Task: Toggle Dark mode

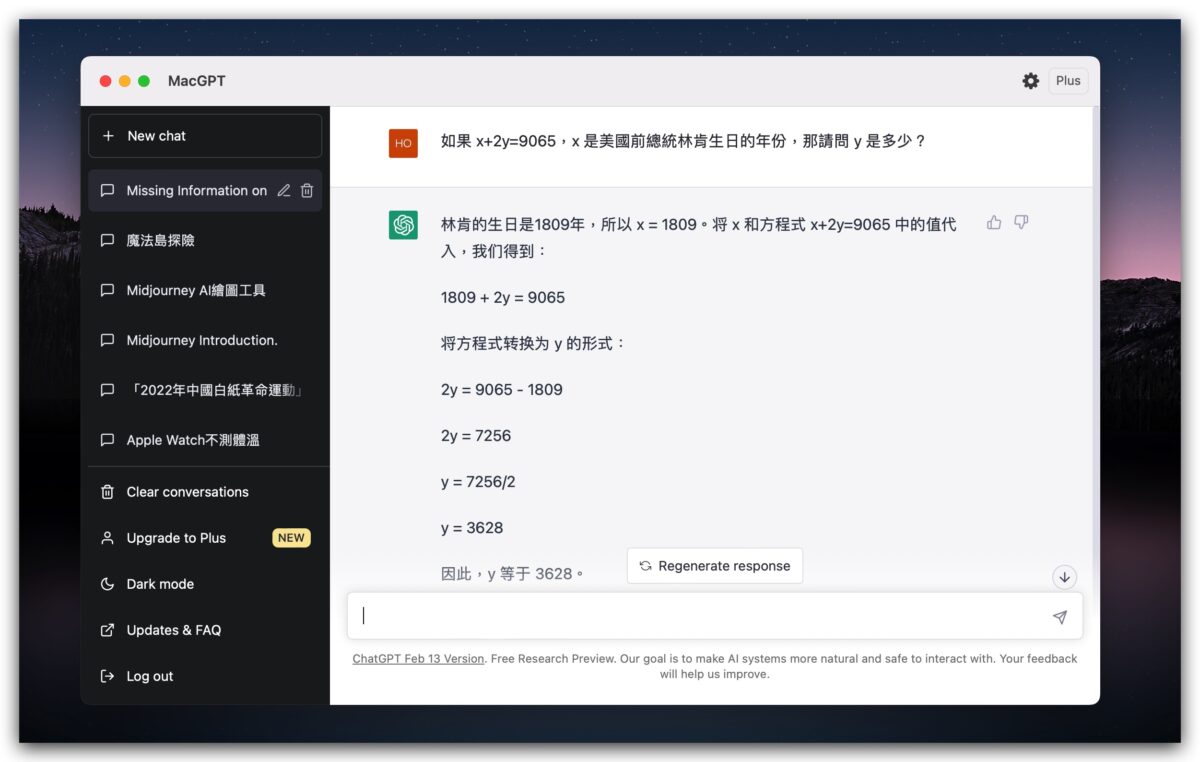Action: 205,584
